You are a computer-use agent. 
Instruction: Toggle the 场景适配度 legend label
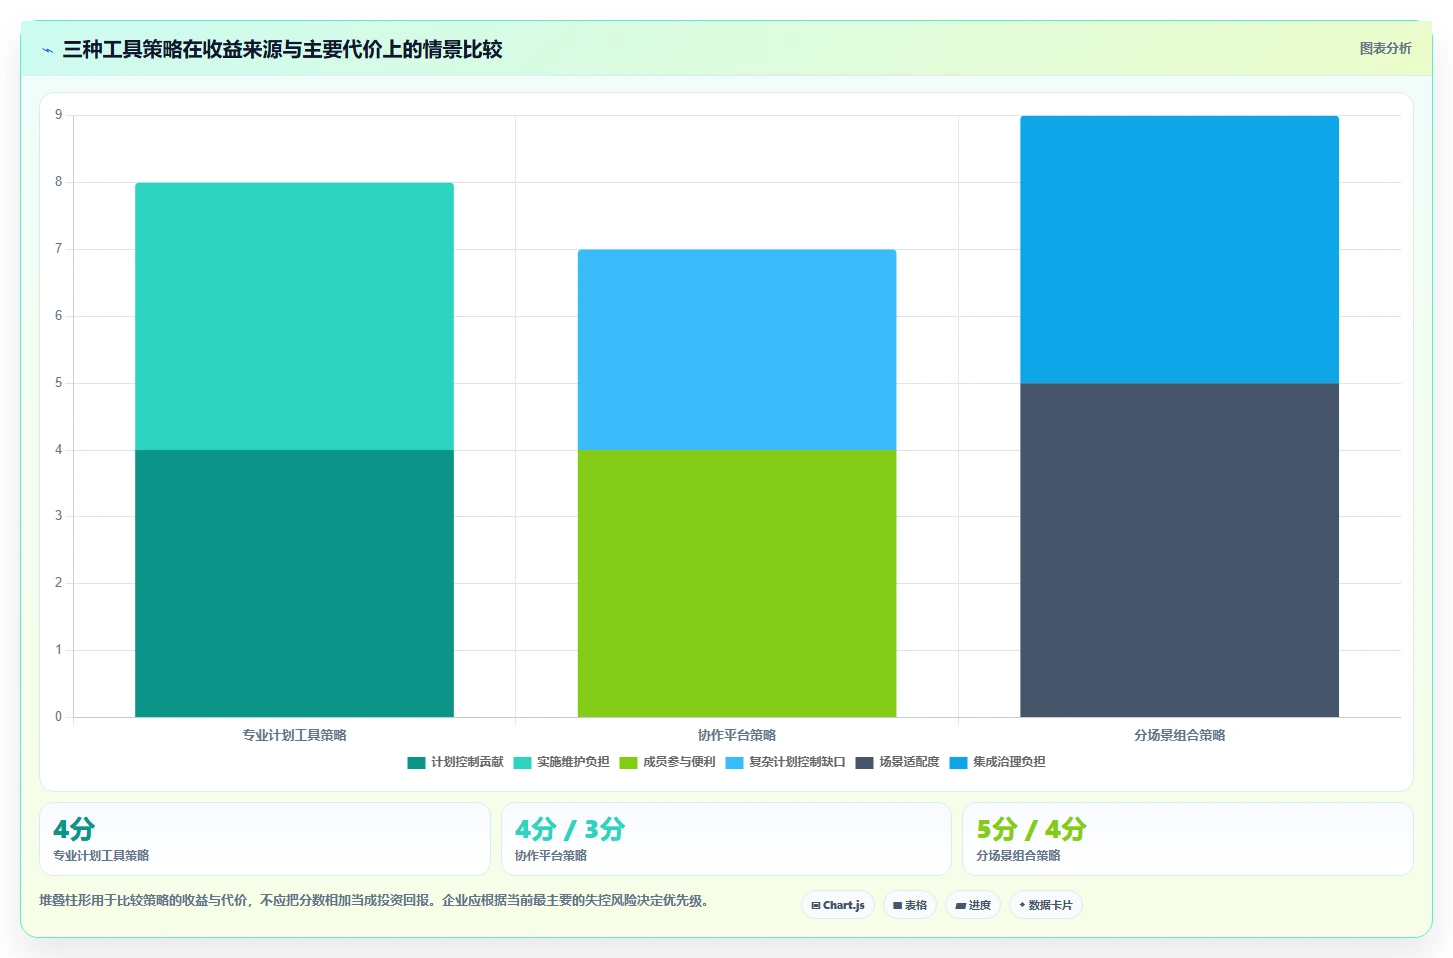[x=909, y=762]
